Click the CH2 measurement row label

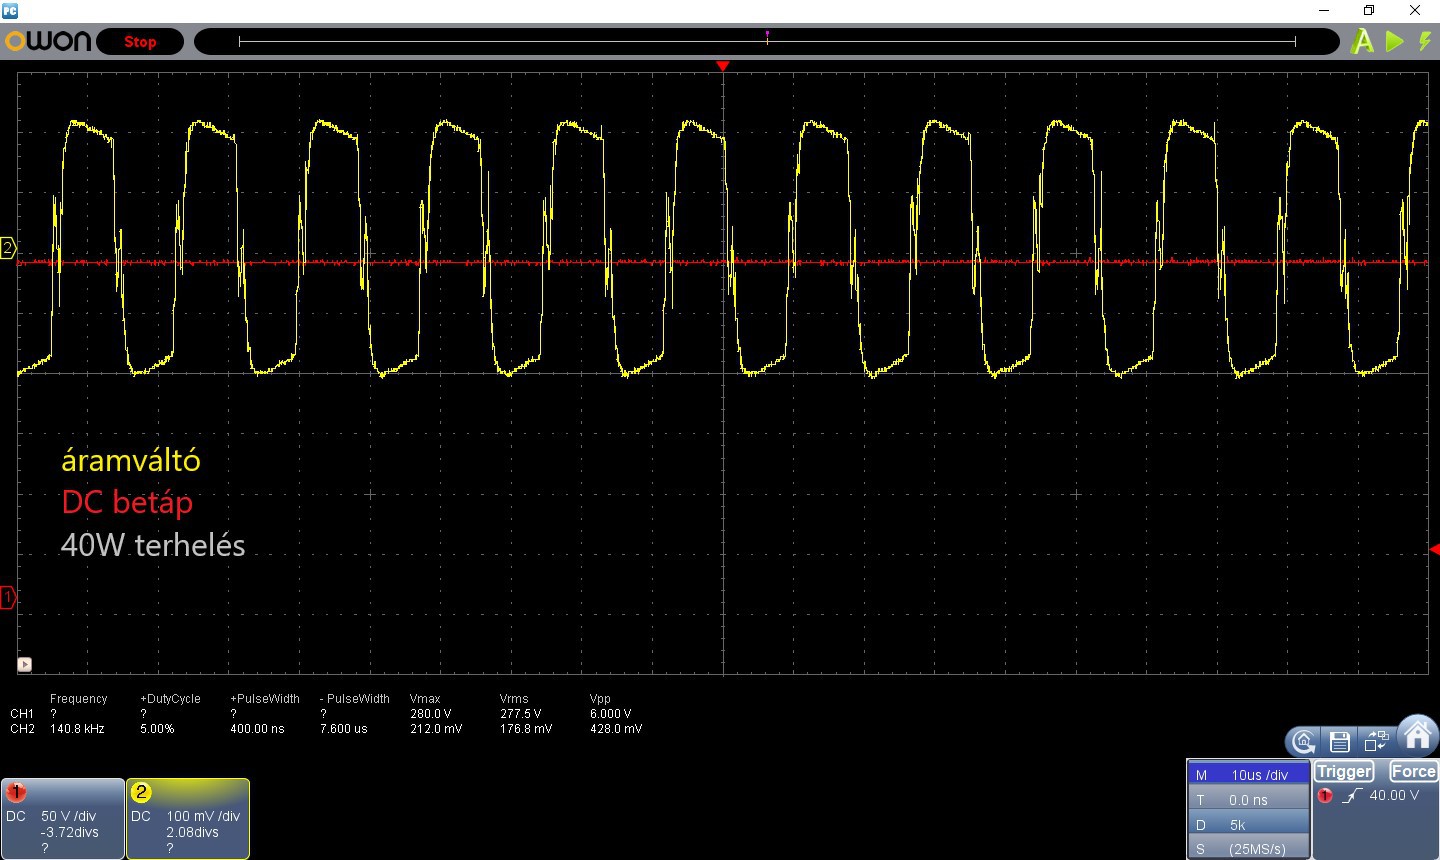22,729
